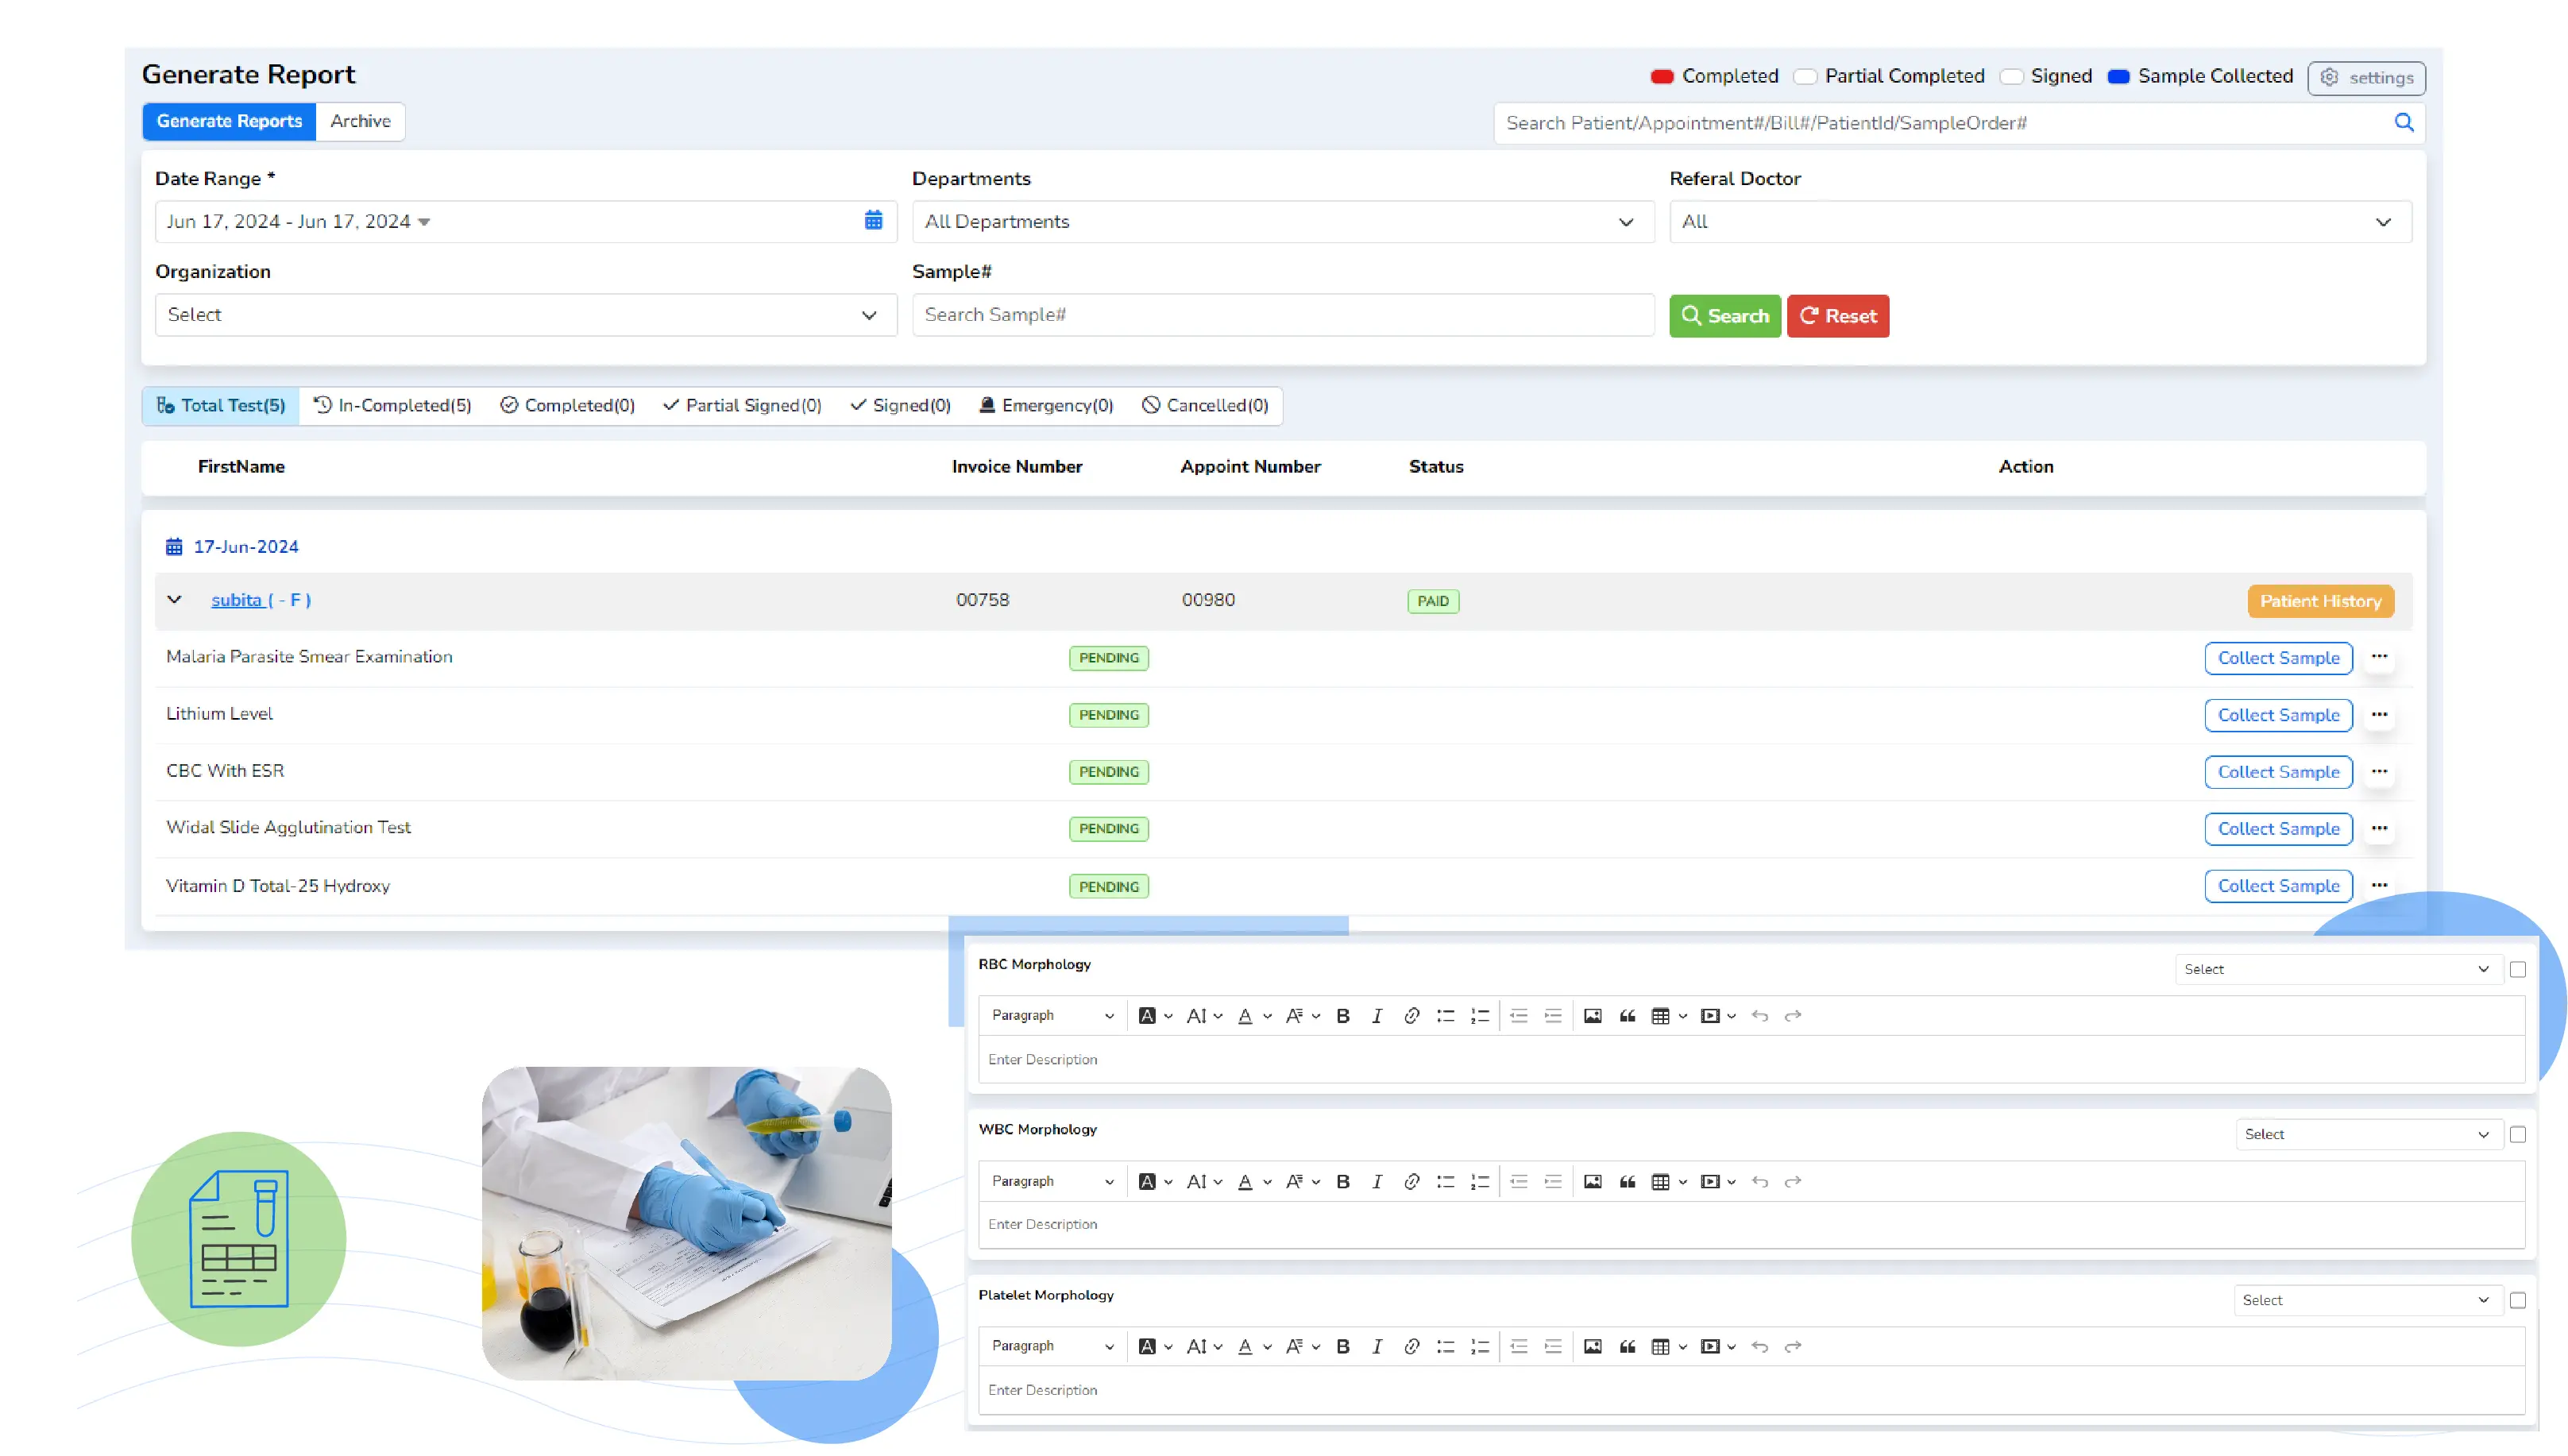Tick the Platelet Morphology checkbox

[2517, 1300]
